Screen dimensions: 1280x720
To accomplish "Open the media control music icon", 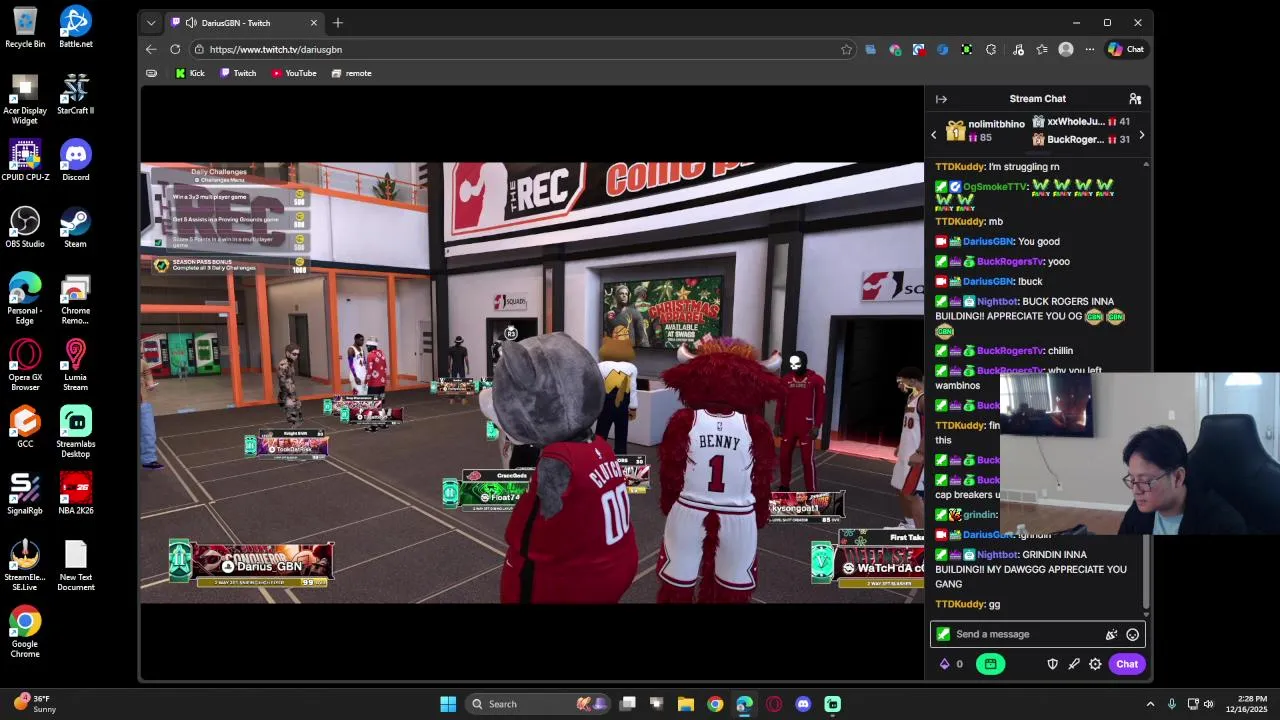I will click(1018, 49).
